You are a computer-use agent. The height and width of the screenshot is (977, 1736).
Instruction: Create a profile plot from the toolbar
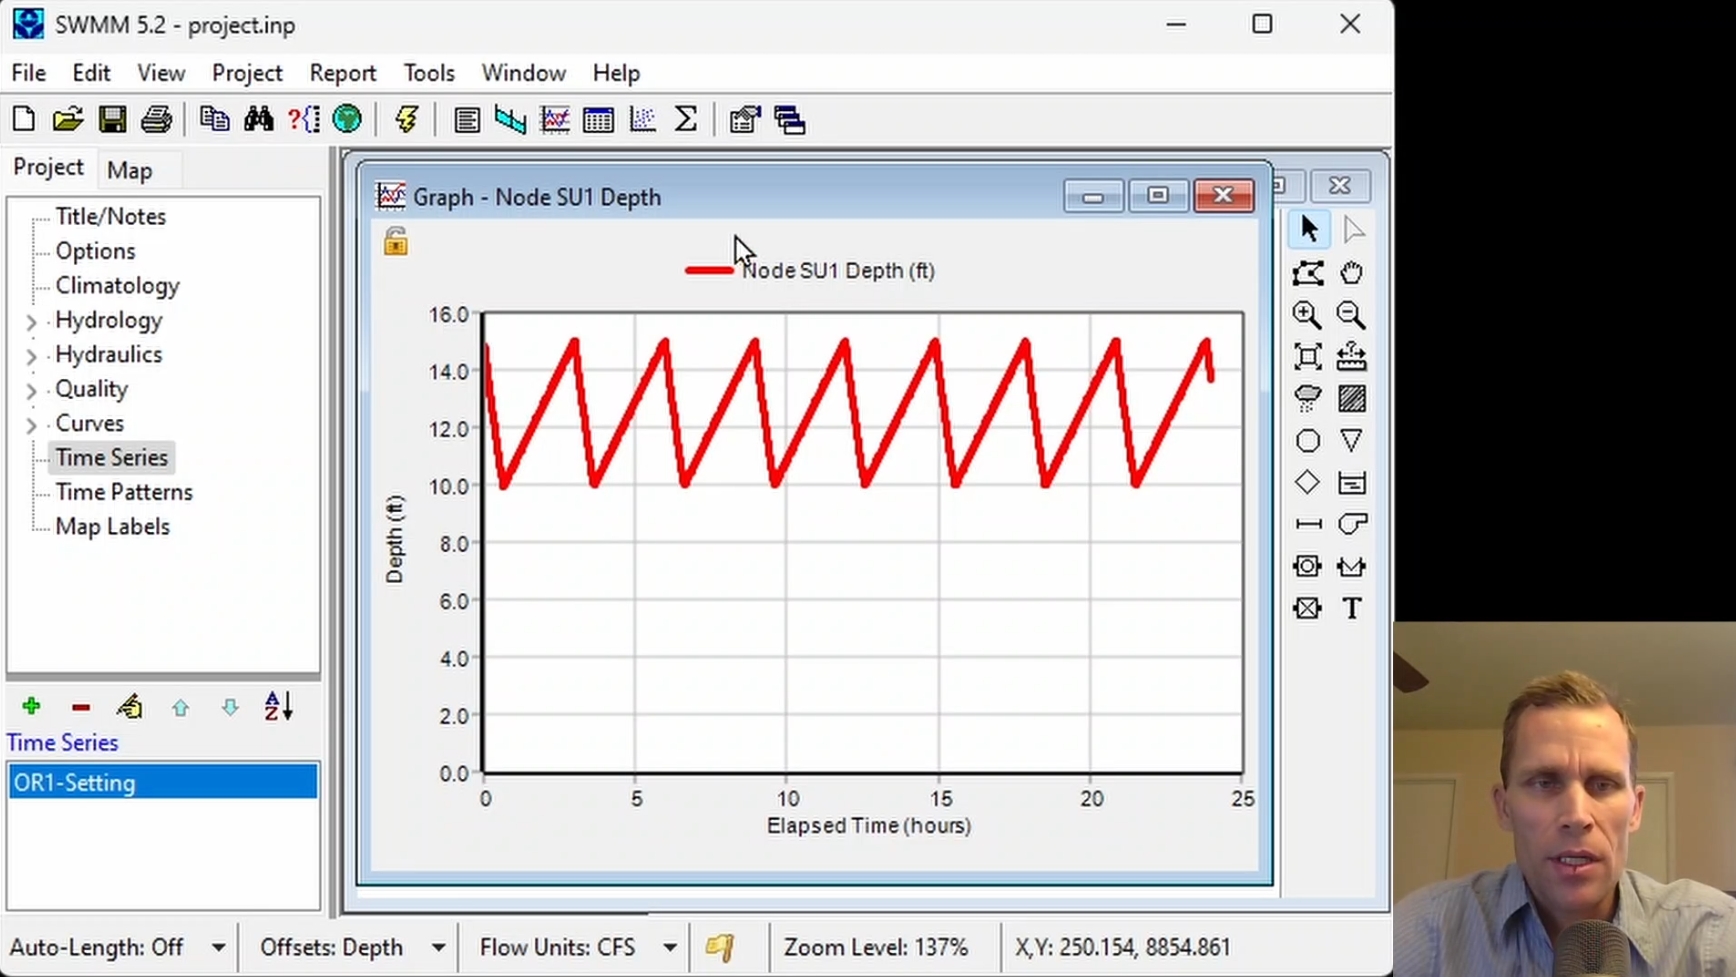510,120
